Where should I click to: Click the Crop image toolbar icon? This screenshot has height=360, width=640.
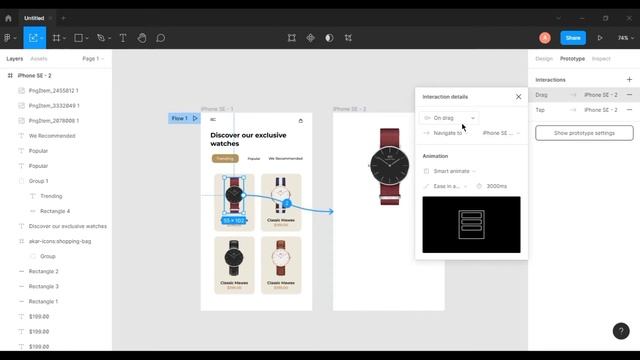348,38
